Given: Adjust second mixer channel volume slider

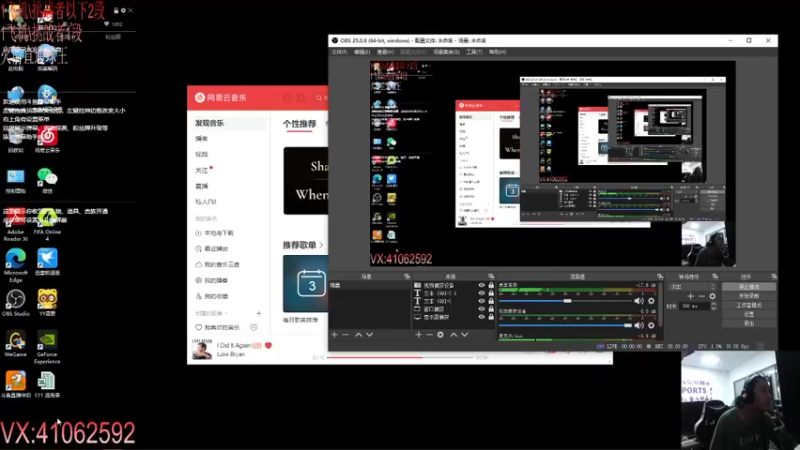Looking at the screenshot, I should pos(565,325).
